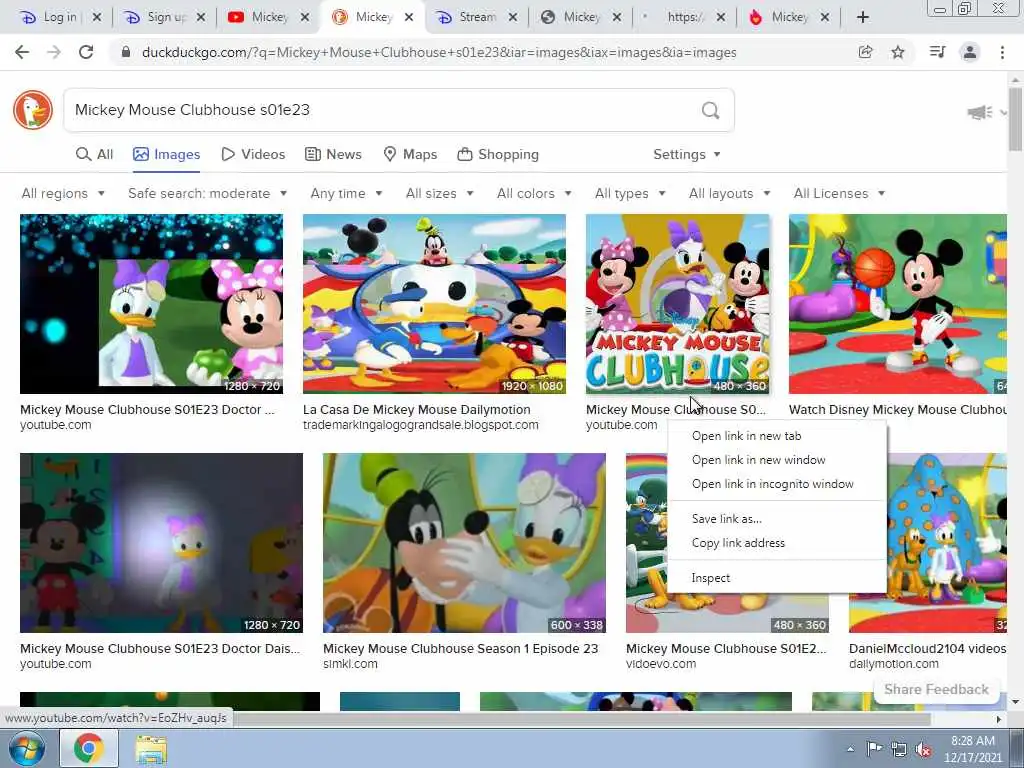The image size is (1024, 768).
Task: Click the muted volume tray icon
Action: pyautogui.click(x=923, y=749)
